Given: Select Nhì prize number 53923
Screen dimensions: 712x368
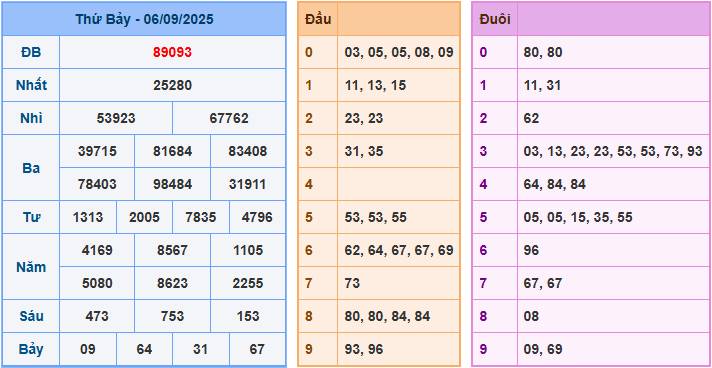Looking at the screenshot, I should [116, 118].
